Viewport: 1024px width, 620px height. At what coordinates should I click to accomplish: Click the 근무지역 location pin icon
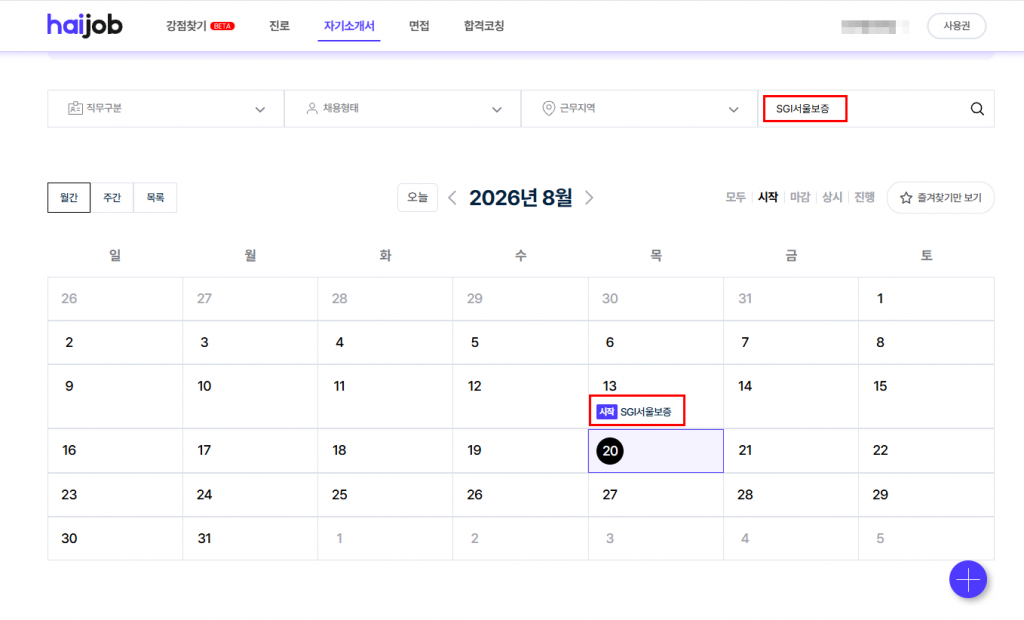pyautogui.click(x=549, y=108)
